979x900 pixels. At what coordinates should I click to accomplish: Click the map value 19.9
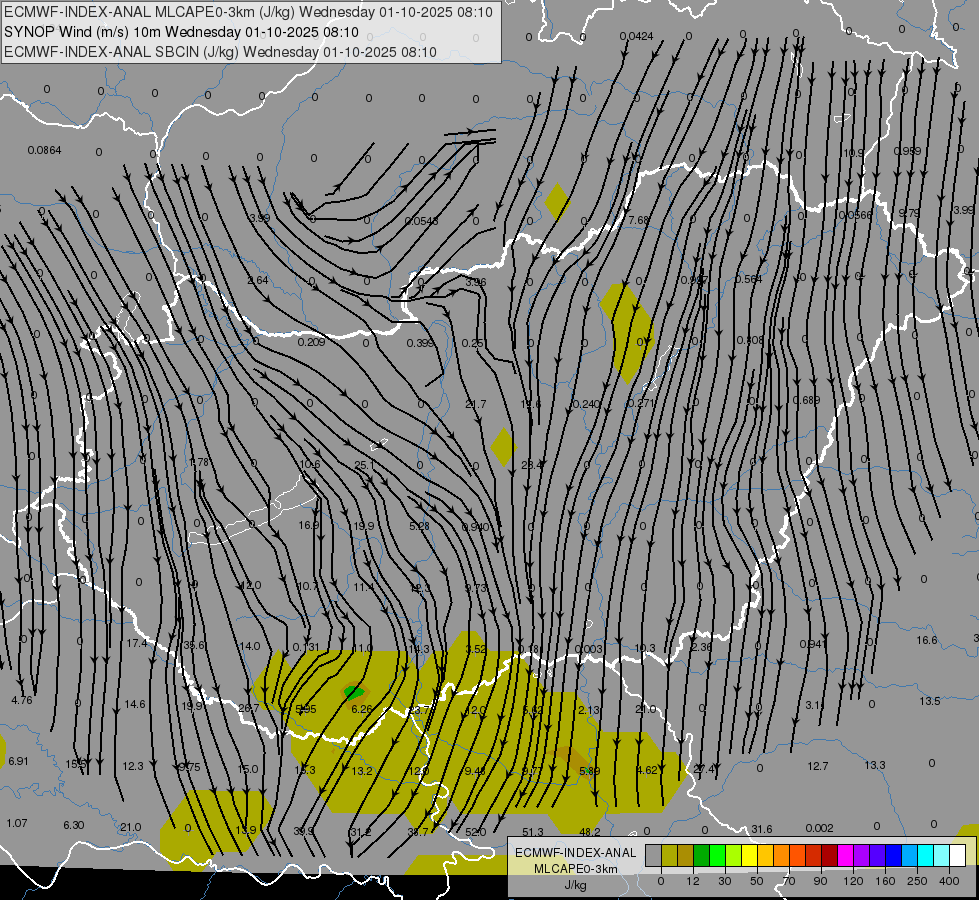coord(363,527)
